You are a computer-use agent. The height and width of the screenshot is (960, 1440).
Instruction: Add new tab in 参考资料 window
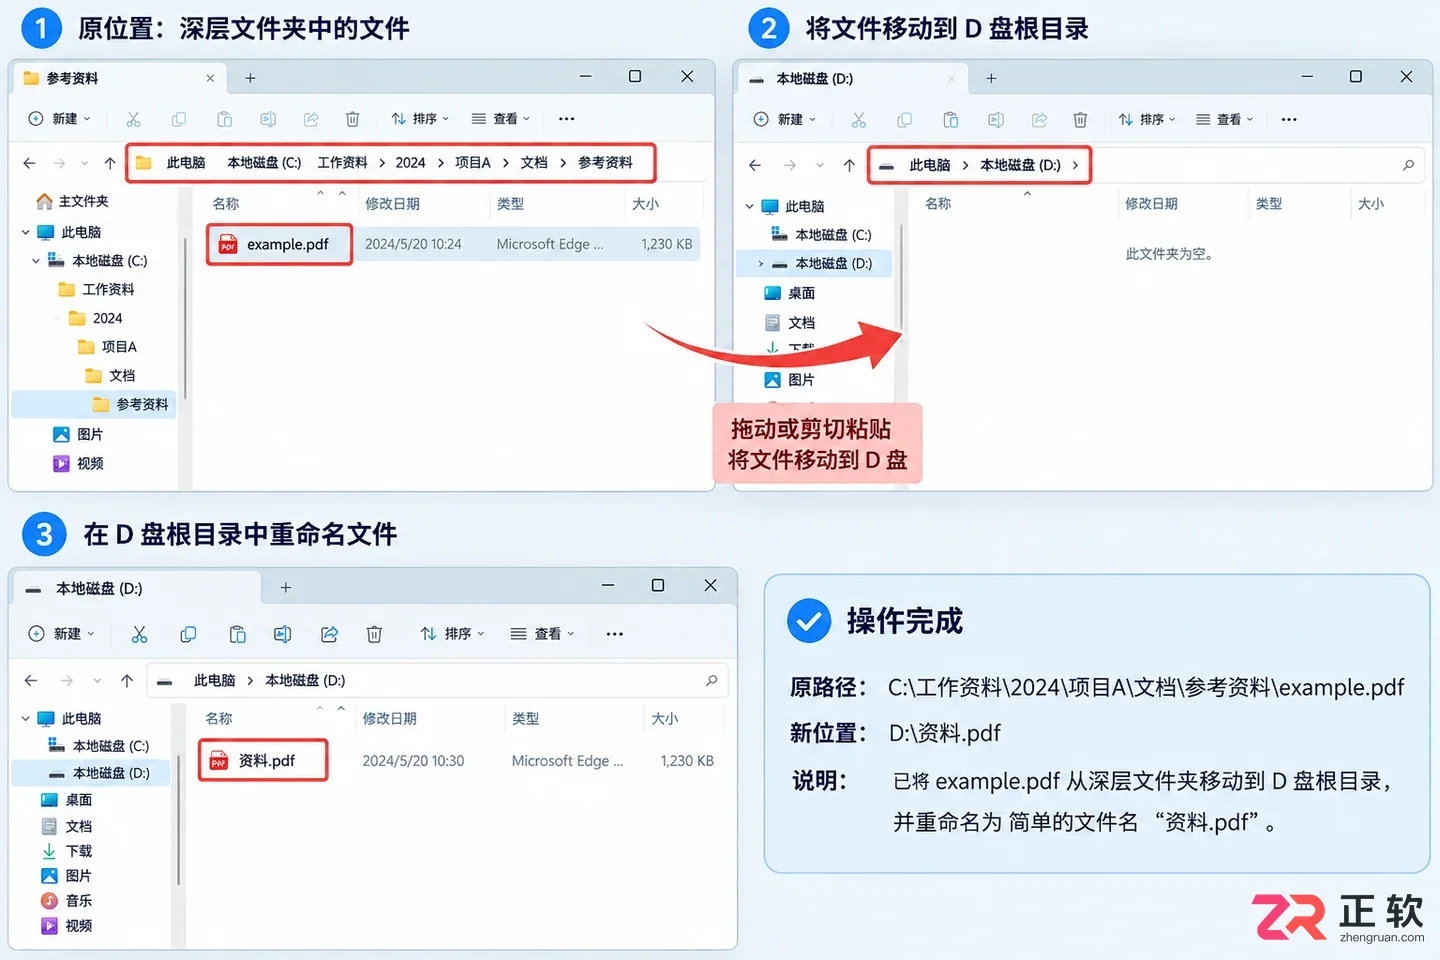coord(251,78)
